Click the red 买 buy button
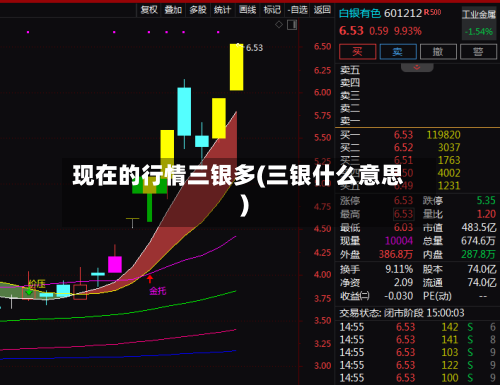 [357, 52]
